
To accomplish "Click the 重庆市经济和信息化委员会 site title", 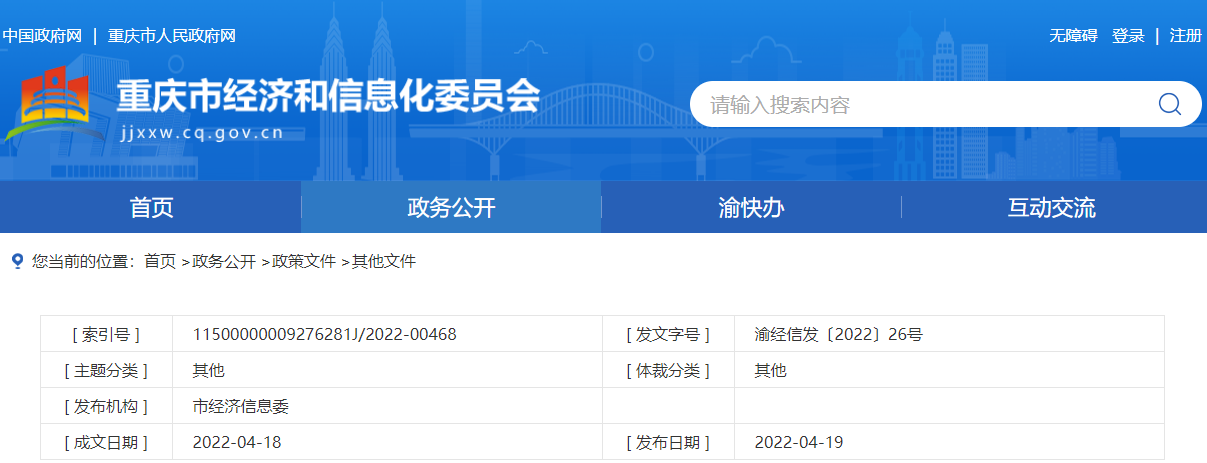I will click(x=328, y=97).
